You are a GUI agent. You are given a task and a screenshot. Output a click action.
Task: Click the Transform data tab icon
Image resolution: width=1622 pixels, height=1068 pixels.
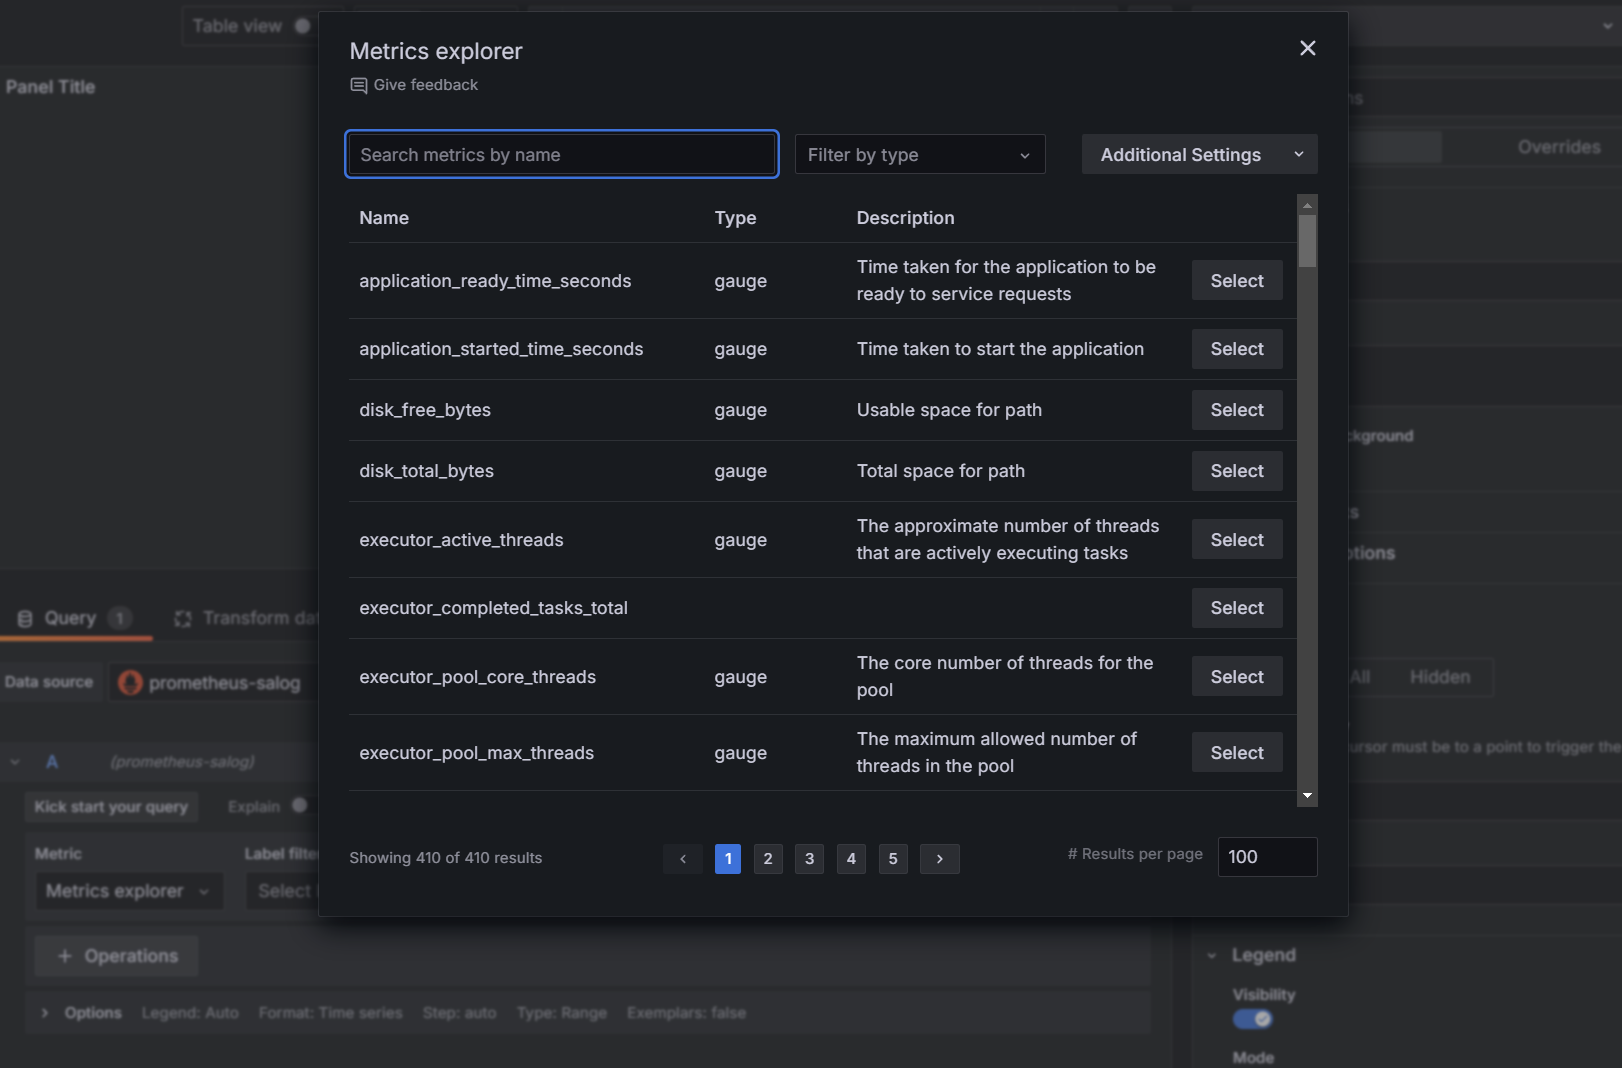(183, 619)
